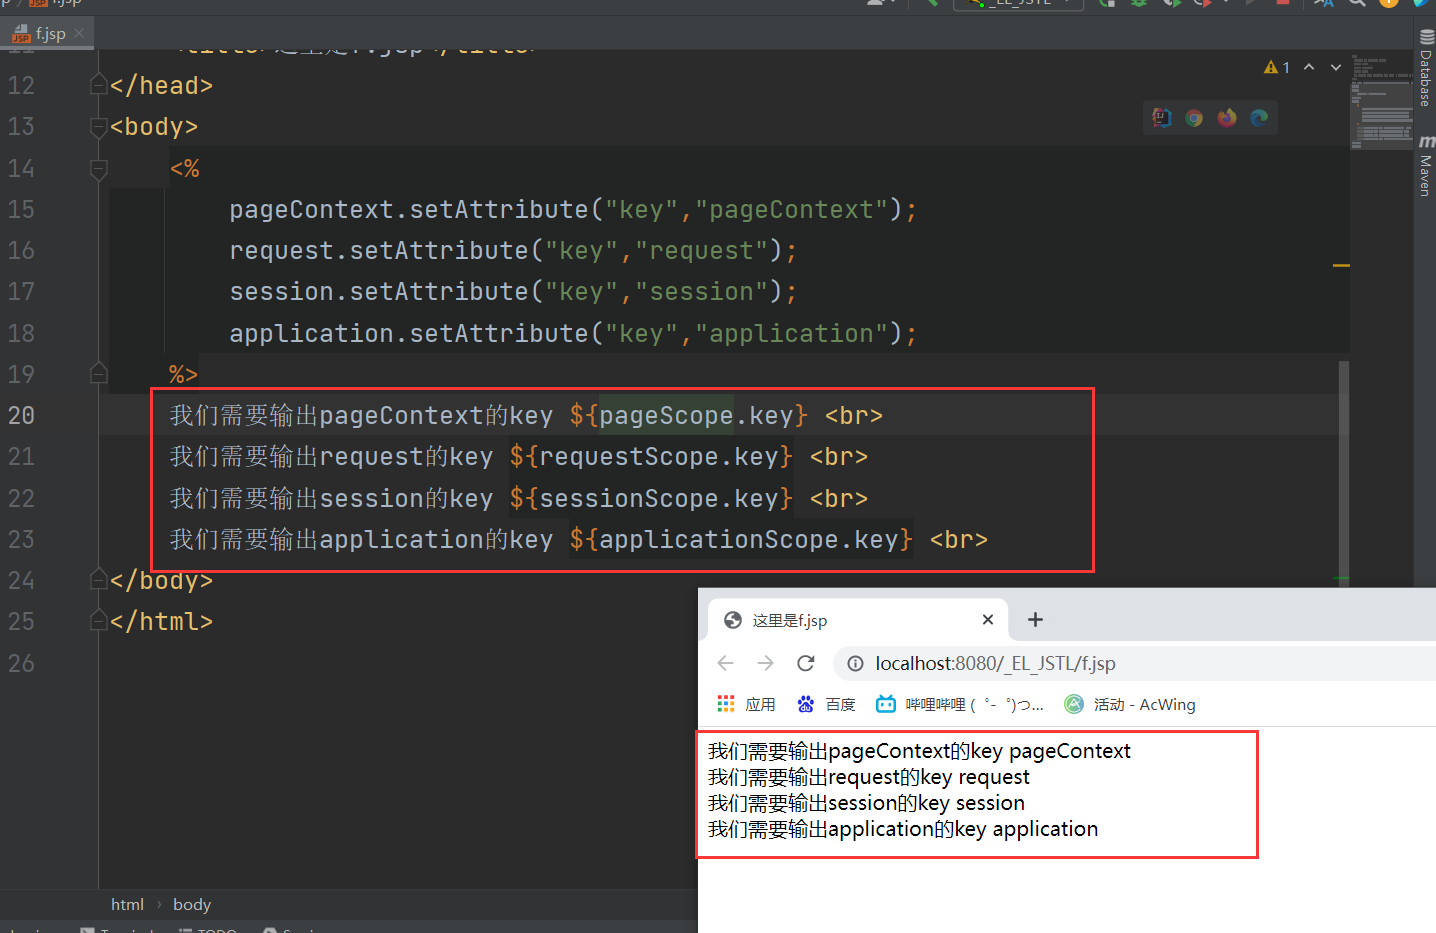Open the Database tool window
Image resolution: width=1436 pixels, height=933 pixels.
(1426, 68)
